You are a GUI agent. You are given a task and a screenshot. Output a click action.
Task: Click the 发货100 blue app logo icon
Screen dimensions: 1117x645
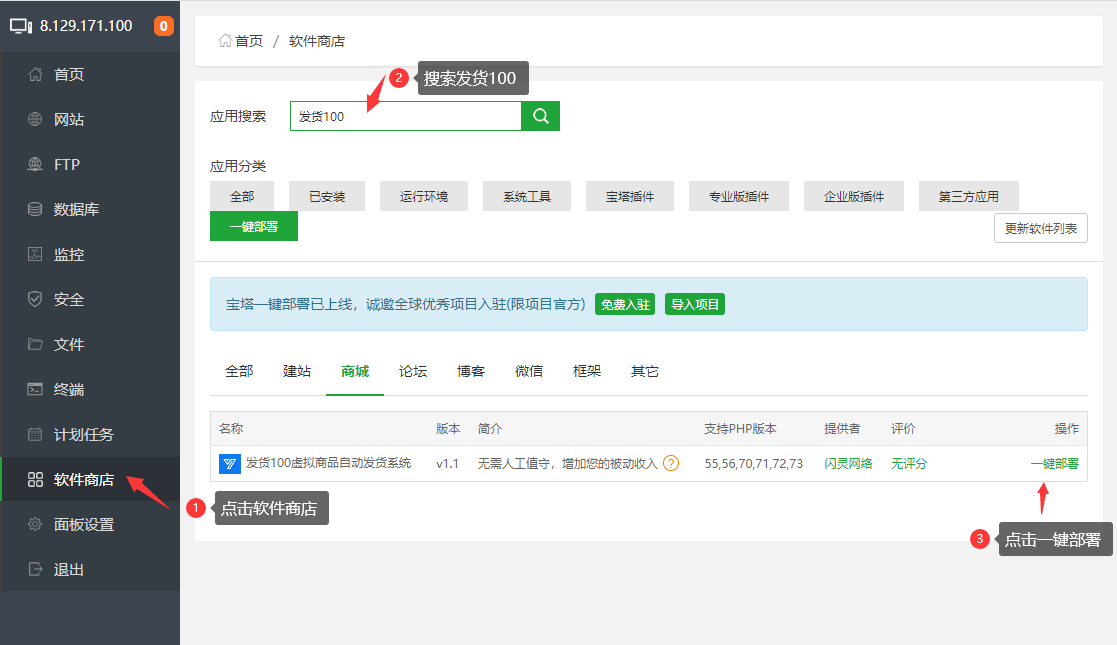point(229,464)
